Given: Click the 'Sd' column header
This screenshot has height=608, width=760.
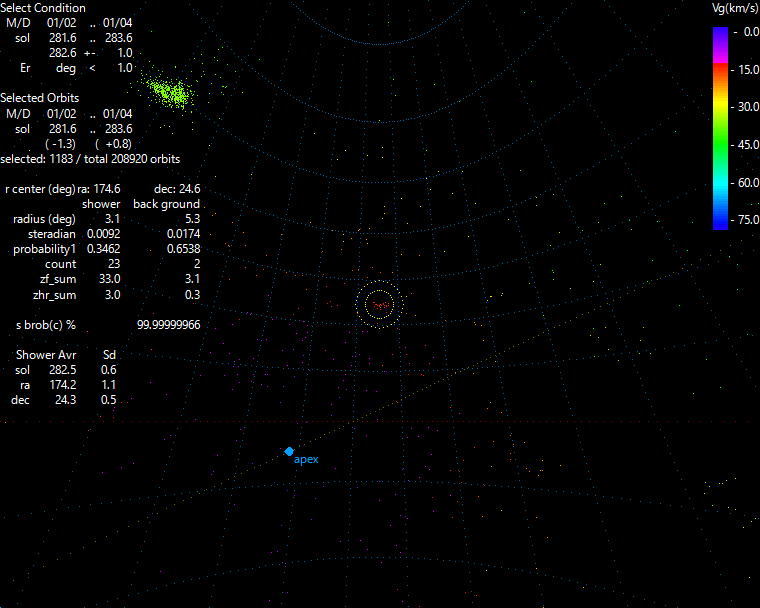Looking at the screenshot, I should point(109,355).
